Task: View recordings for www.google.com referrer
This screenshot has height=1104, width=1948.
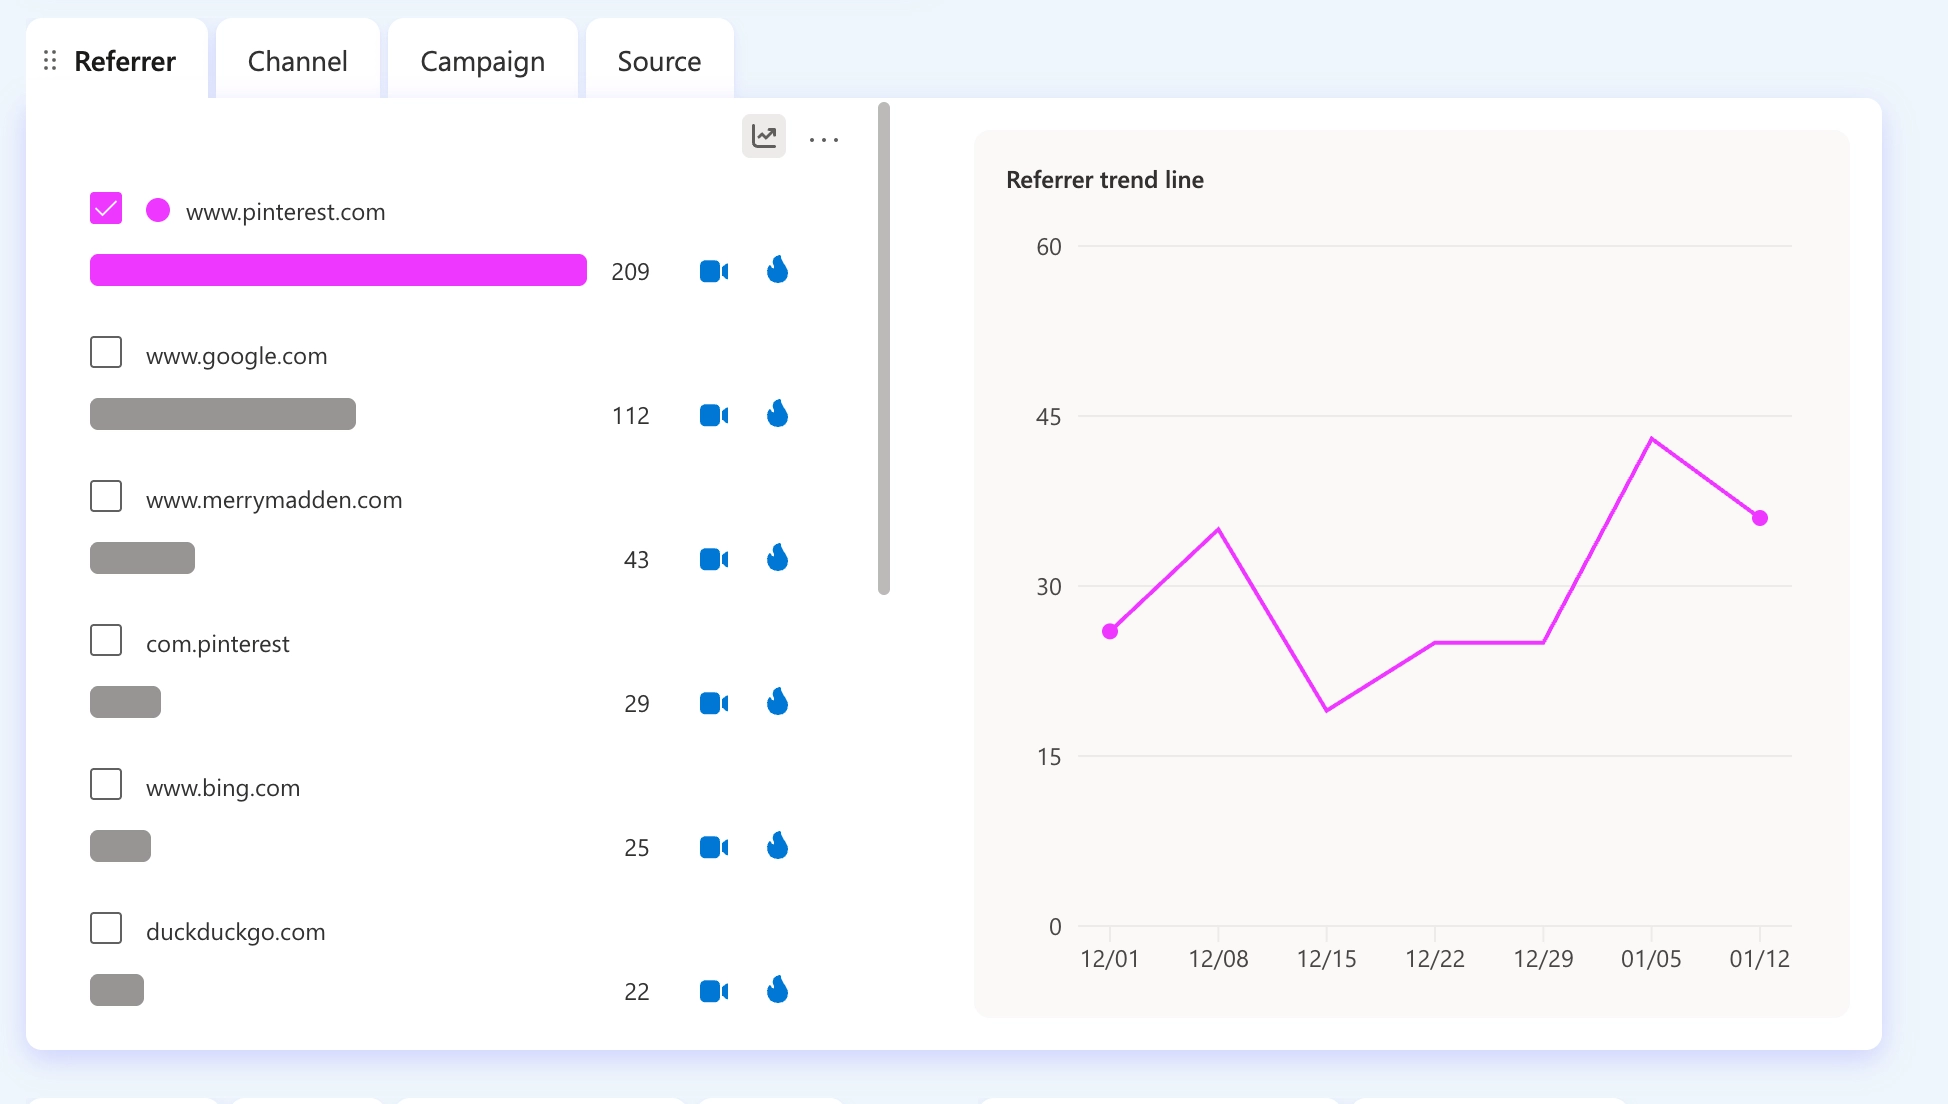Action: click(713, 415)
